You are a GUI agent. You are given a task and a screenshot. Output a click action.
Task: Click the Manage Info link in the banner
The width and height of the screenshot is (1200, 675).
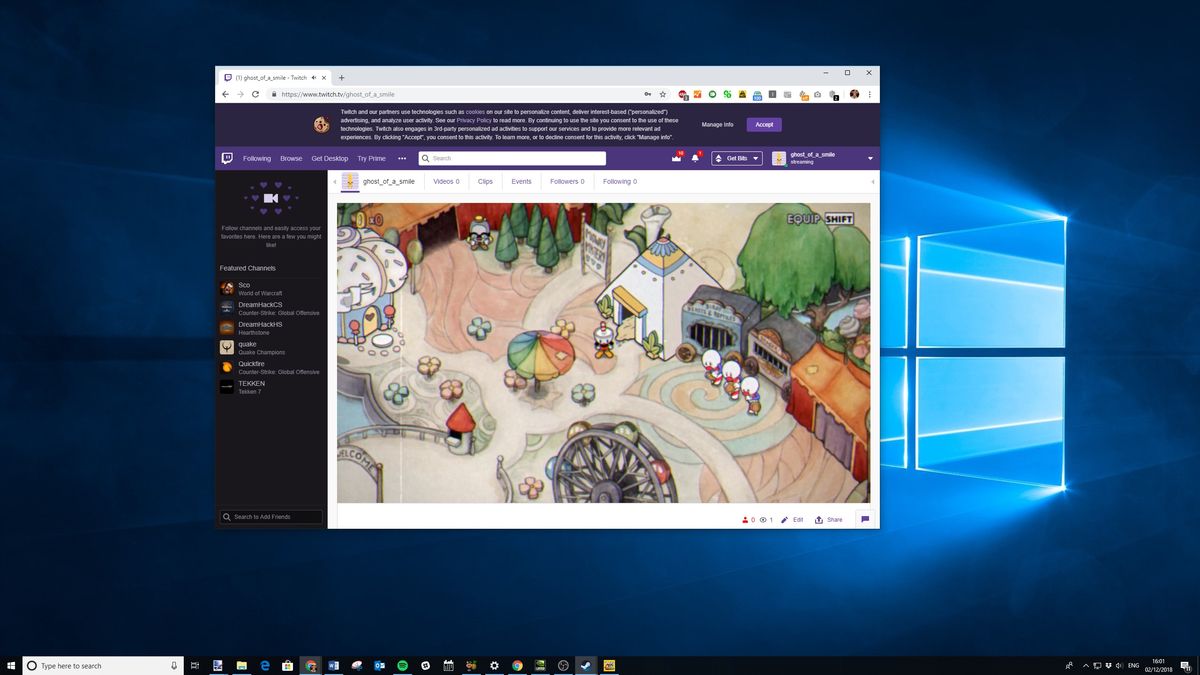718,124
